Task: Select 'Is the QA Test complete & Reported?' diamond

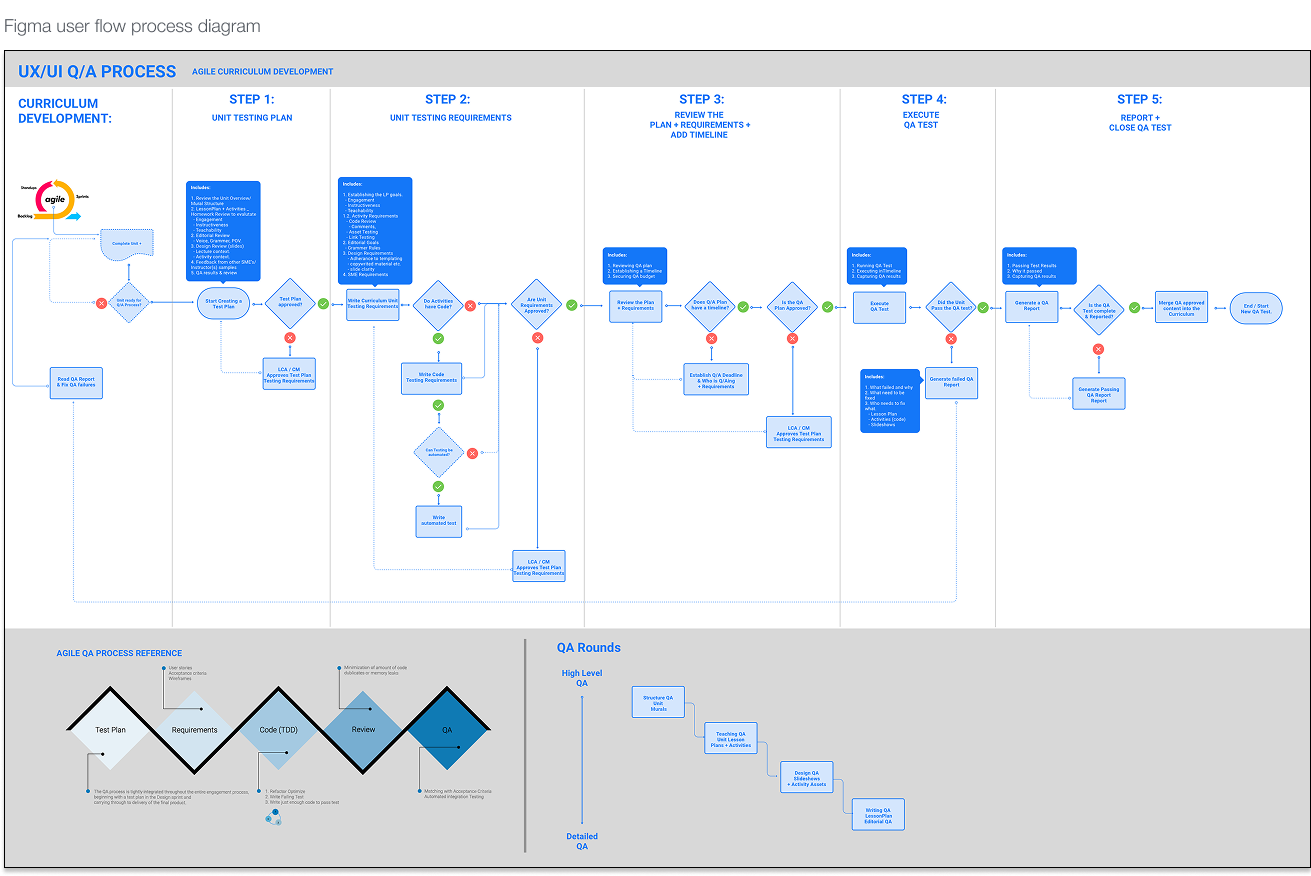Action: coord(1098,310)
